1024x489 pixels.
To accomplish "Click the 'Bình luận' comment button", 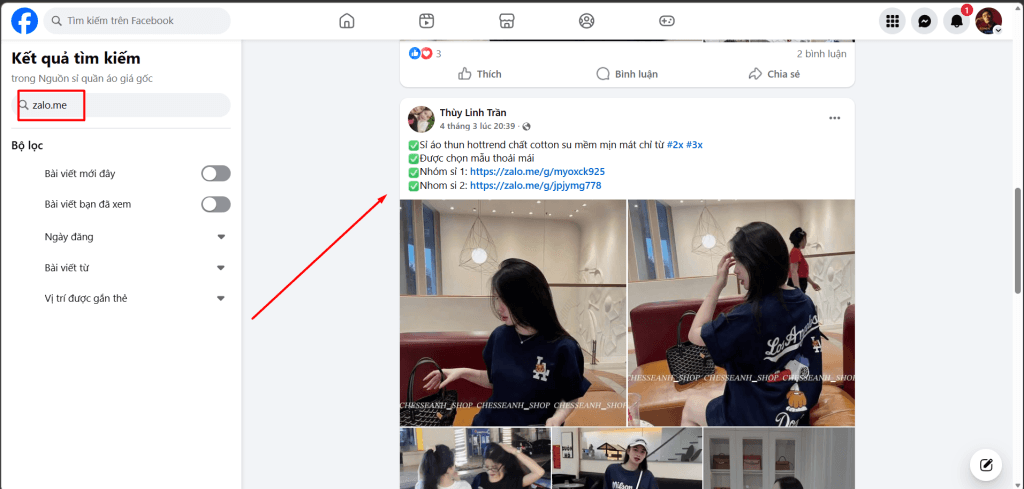I will (628, 74).
